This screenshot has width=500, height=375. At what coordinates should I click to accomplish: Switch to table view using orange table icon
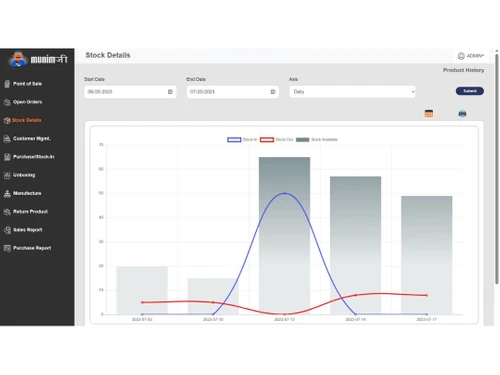point(429,113)
